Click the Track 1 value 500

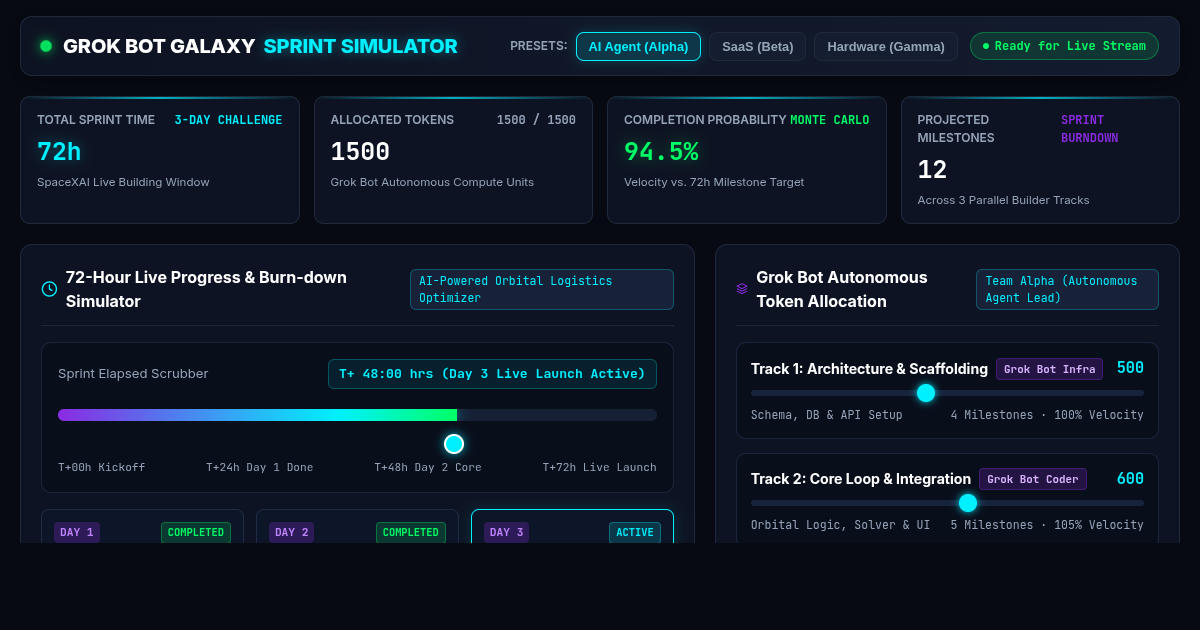tap(1130, 368)
